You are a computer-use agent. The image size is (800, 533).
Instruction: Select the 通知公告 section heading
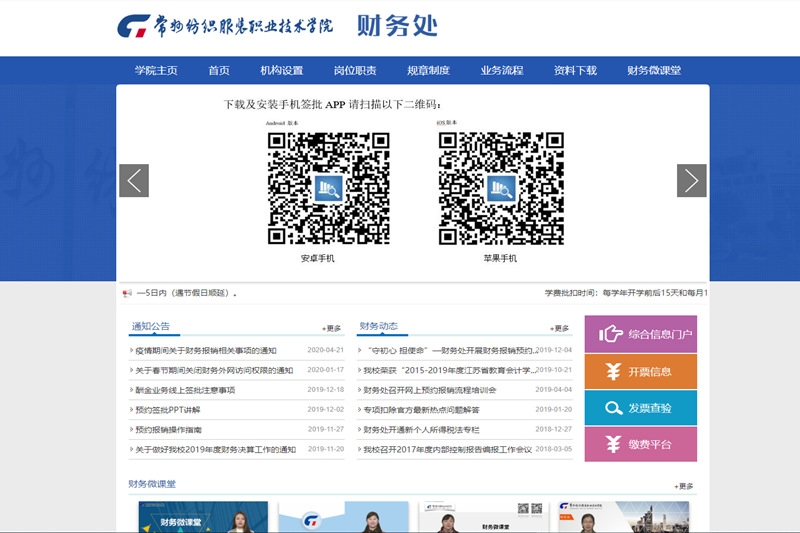point(151,326)
